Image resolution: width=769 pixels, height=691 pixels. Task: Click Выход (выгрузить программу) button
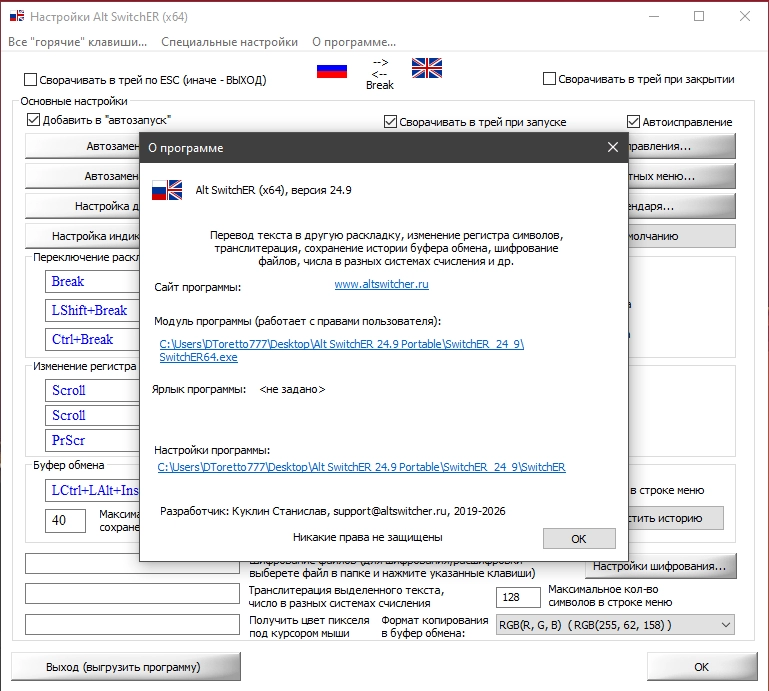[x=126, y=666]
